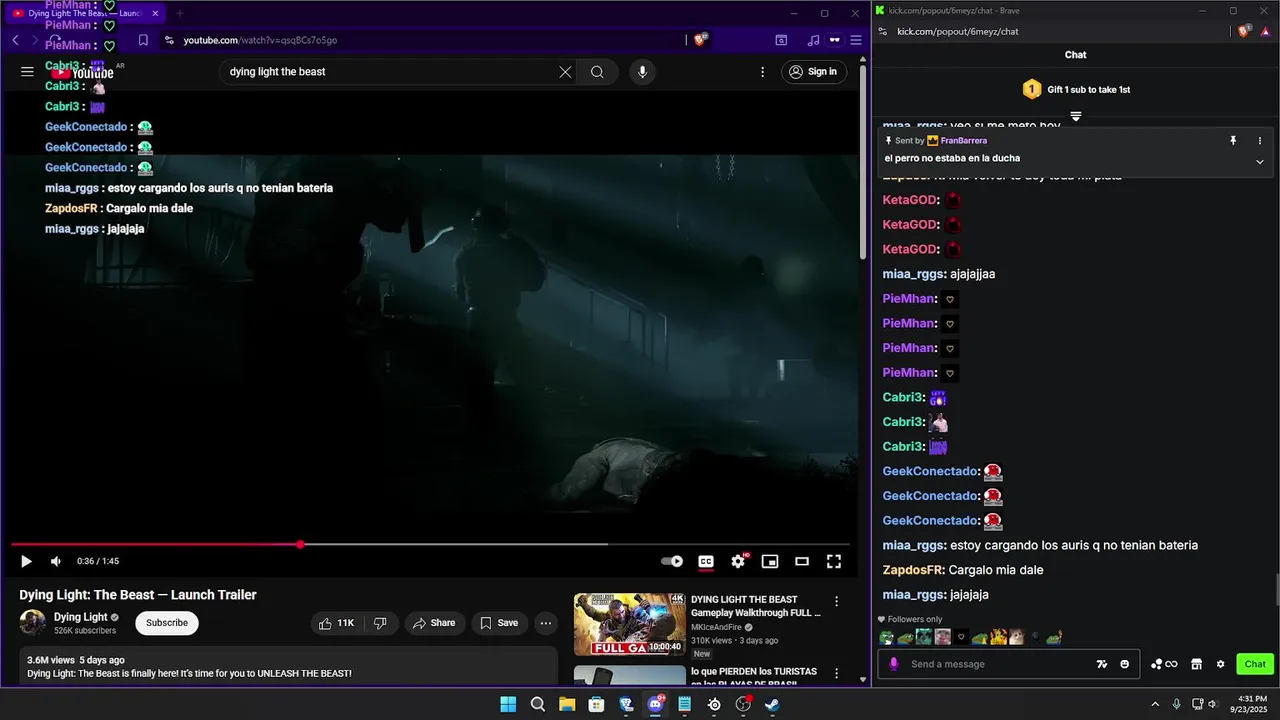Run the YouTube search with magnifier

[597, 72]
